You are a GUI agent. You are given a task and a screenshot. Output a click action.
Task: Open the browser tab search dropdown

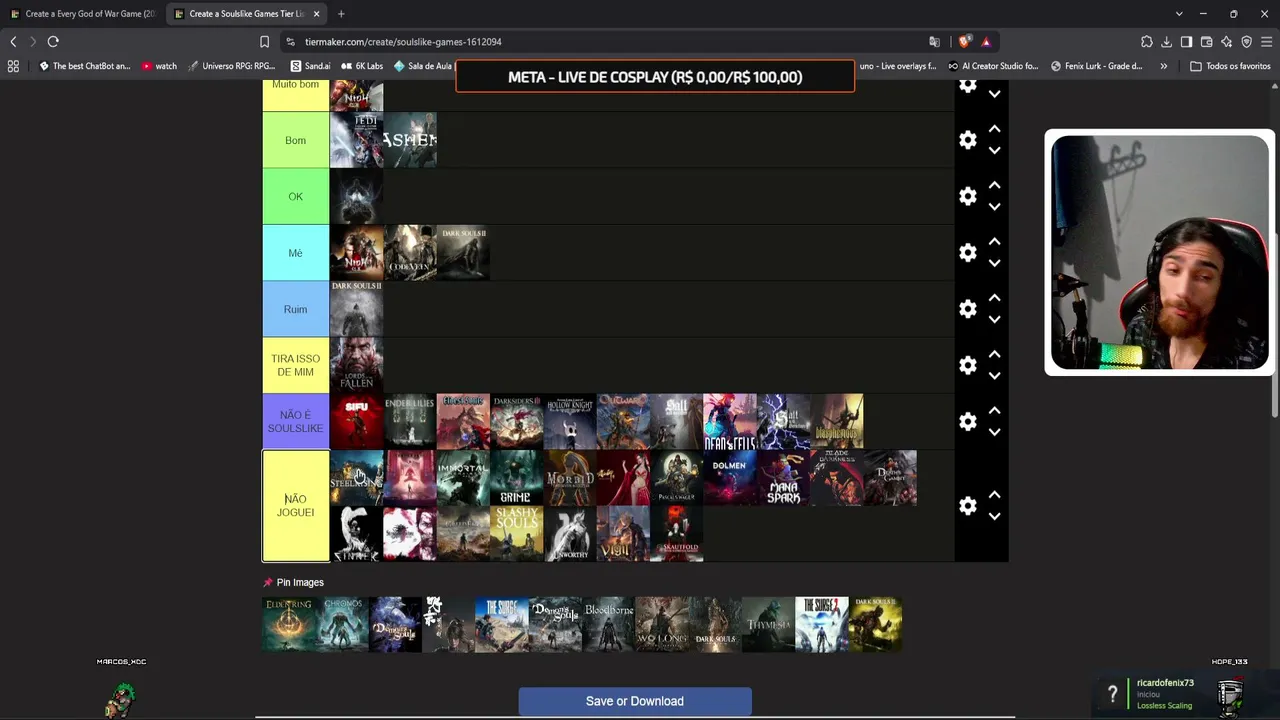(1179, 14)
